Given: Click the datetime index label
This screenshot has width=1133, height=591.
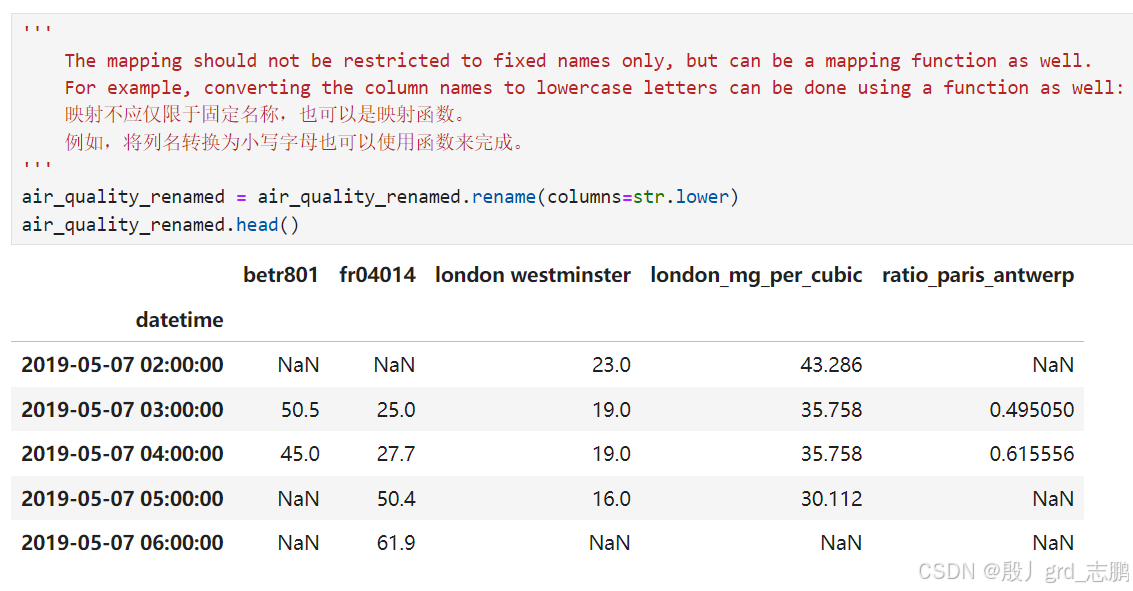Looking at the screenshot, I should (179, 320).
